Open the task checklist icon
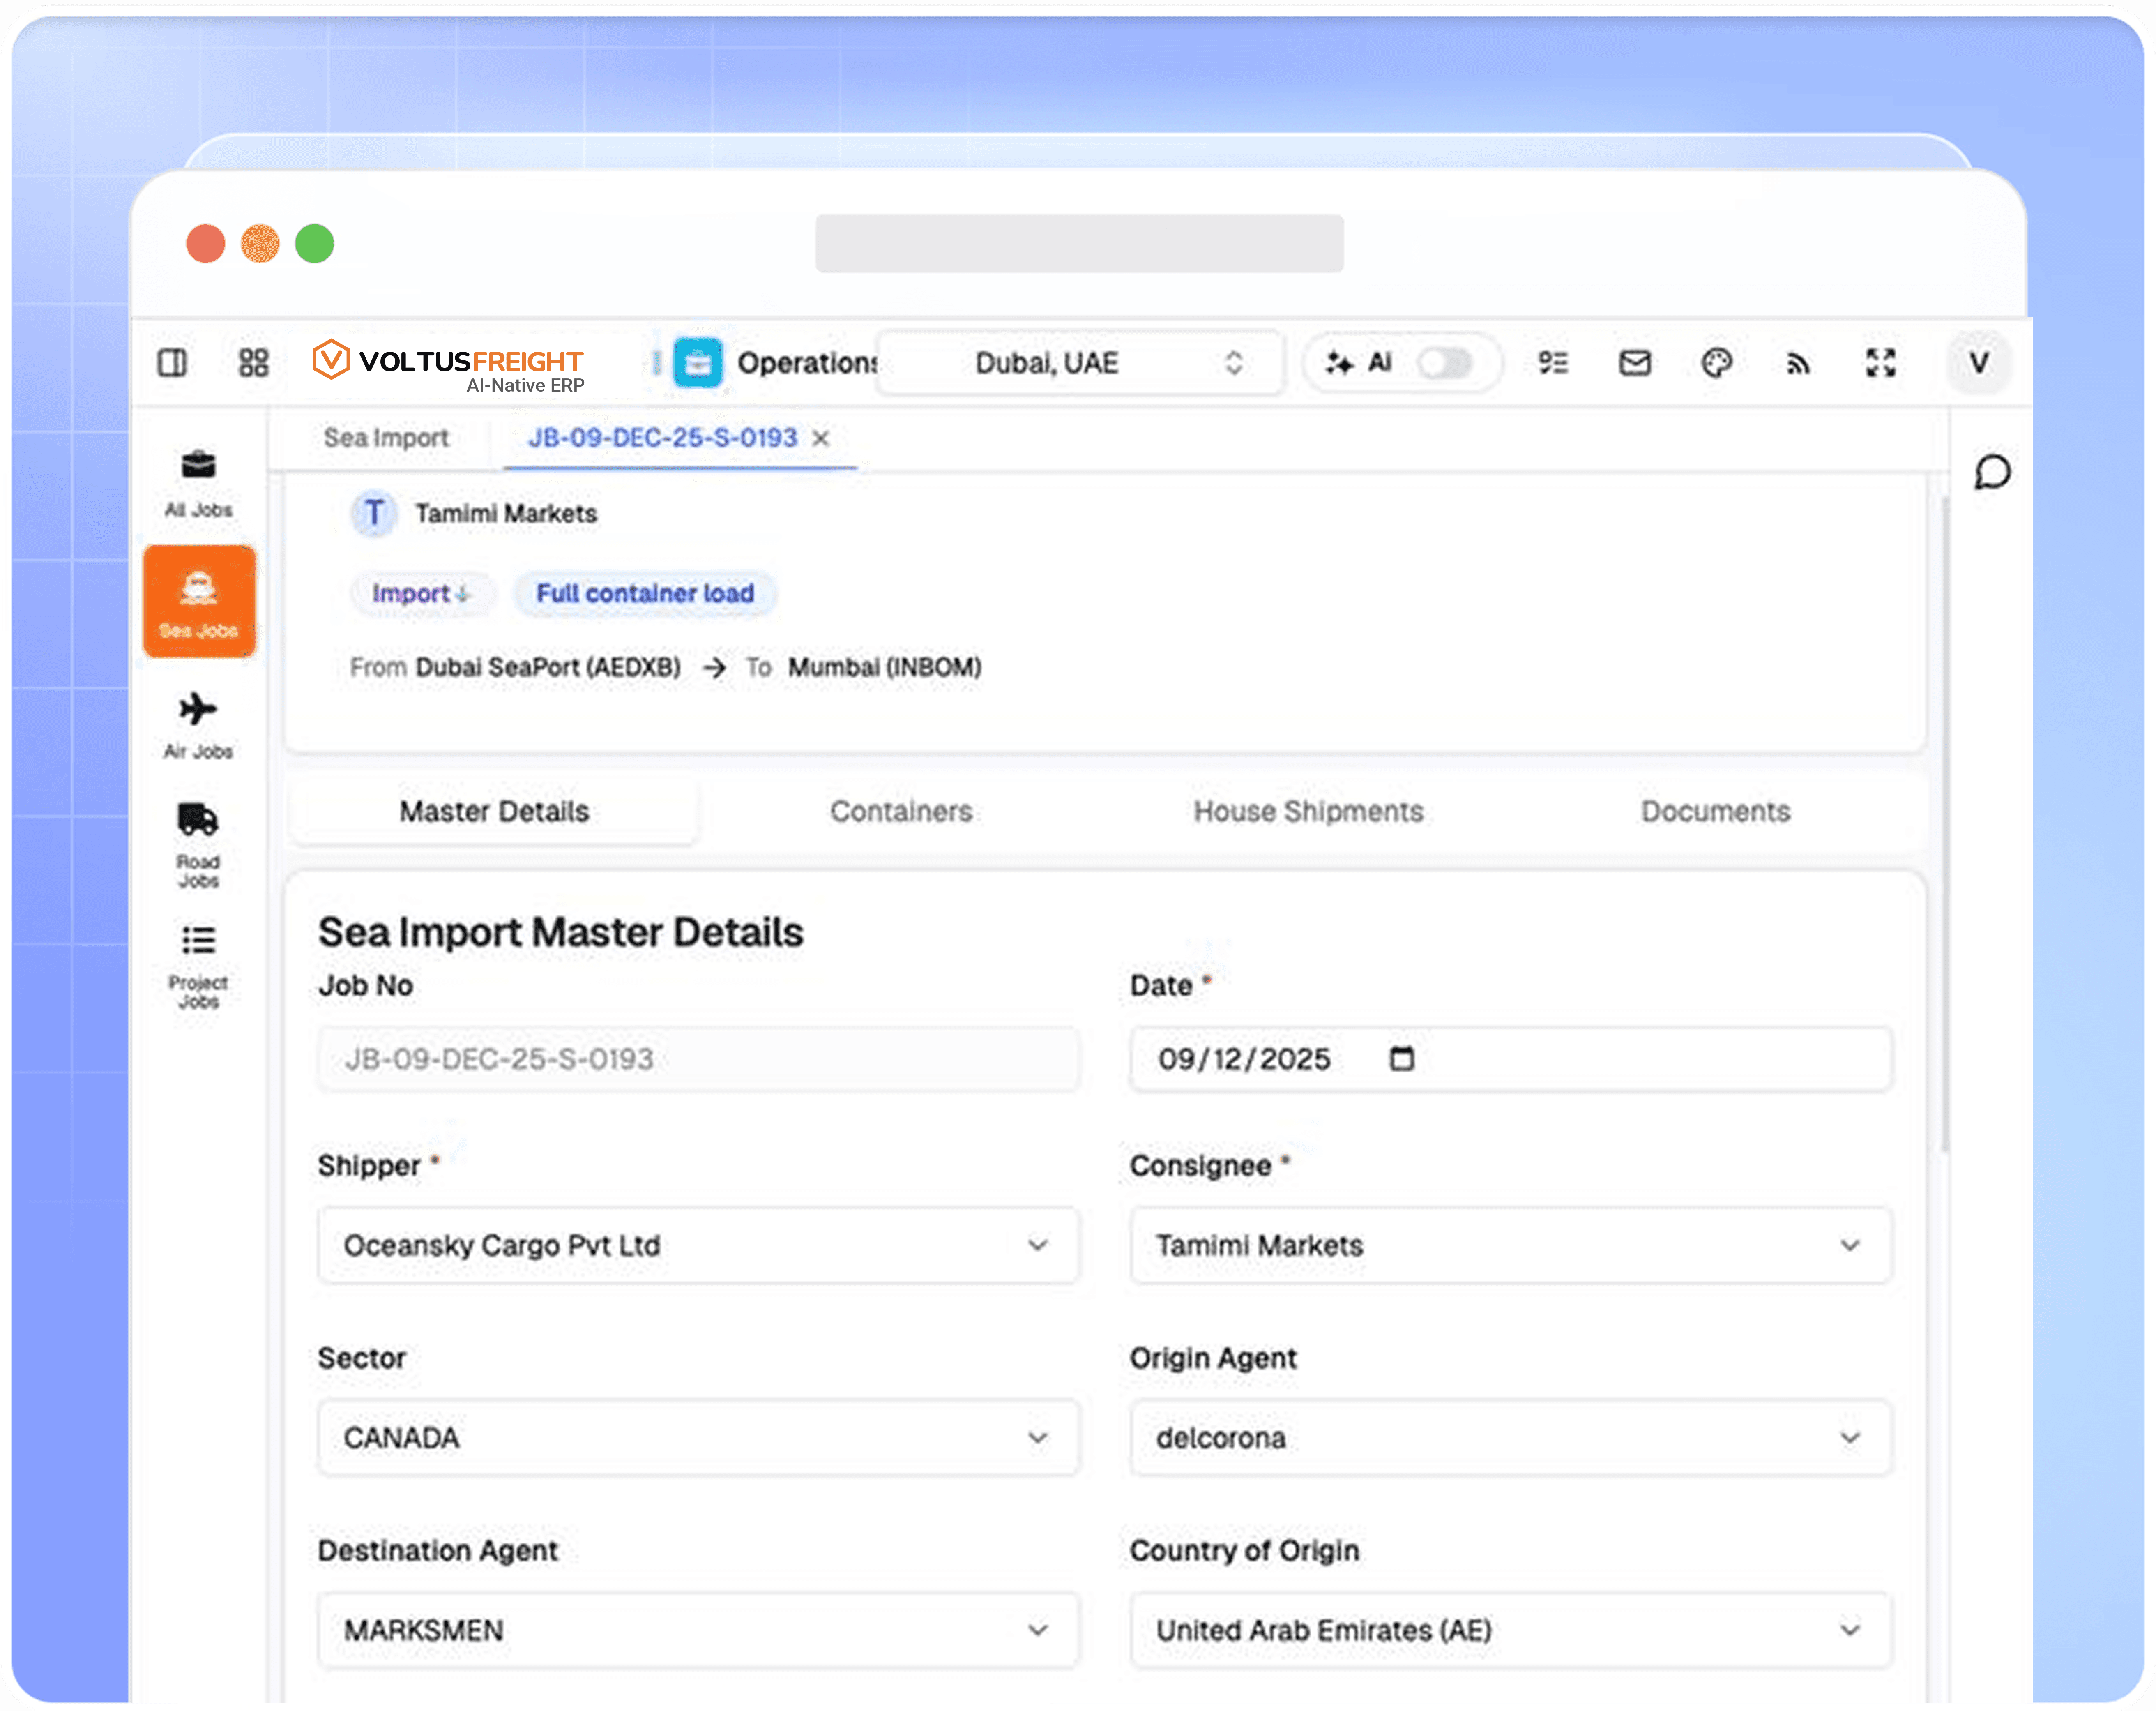 [1552, 362]
